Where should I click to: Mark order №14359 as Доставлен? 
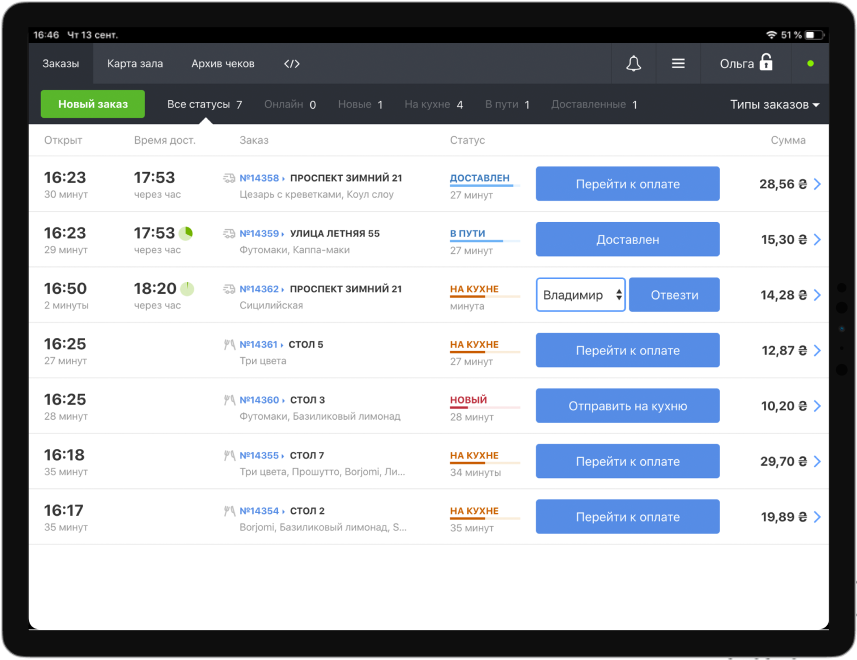627,239
